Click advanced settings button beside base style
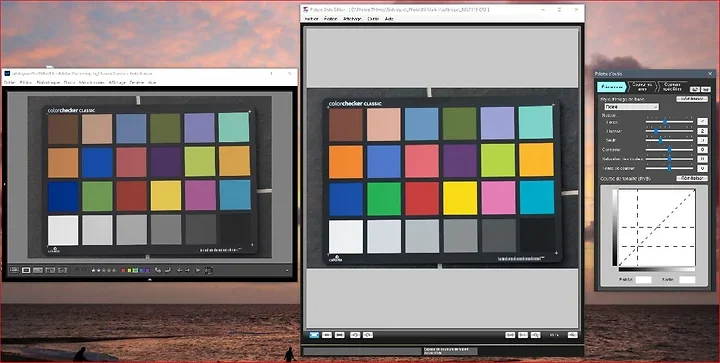 (x=692, y=99)
